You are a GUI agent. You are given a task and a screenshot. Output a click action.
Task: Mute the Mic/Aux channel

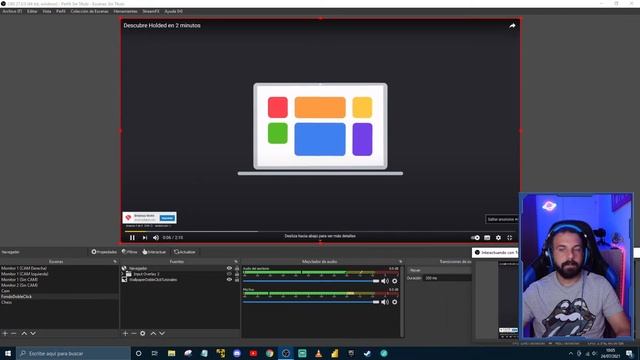(385, 302)
